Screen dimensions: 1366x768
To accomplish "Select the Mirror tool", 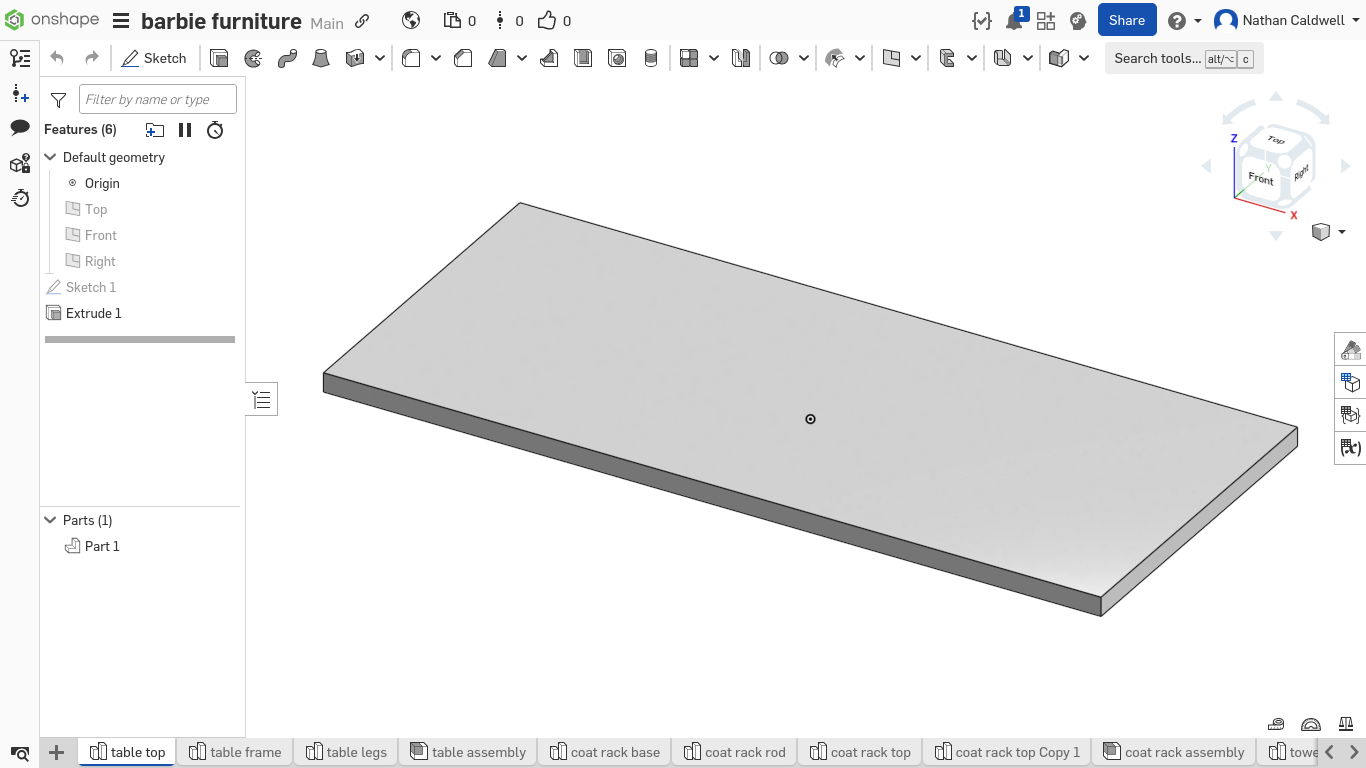I will coord(741,59).
